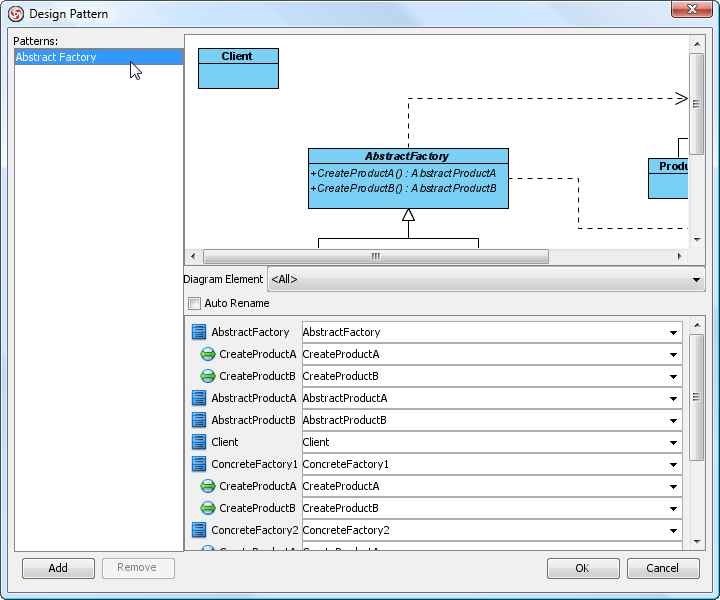Click the operation icon beside CreateProductA under AbstractFactory
720x600 pixels.
(208, 354)
